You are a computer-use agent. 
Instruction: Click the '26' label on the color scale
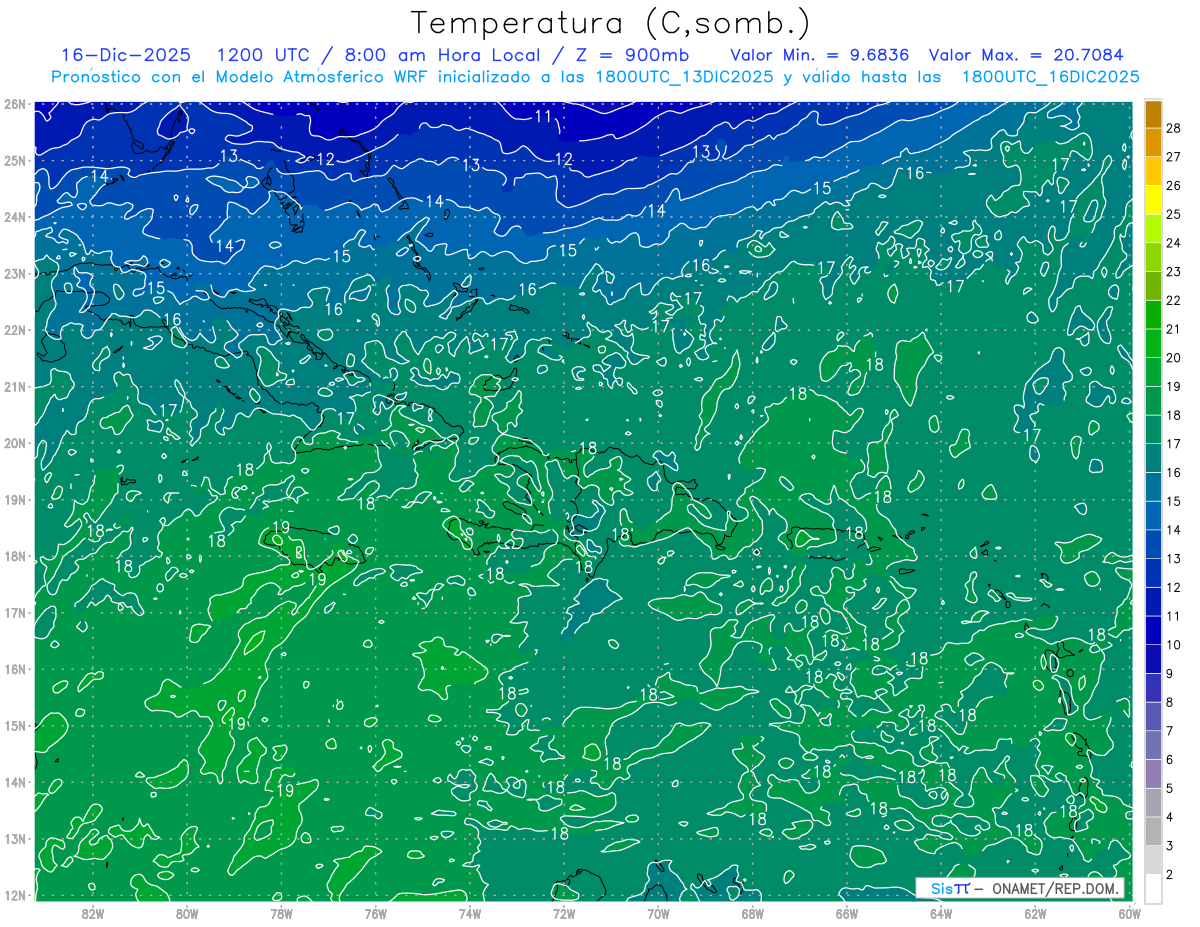pos(1173,186)
